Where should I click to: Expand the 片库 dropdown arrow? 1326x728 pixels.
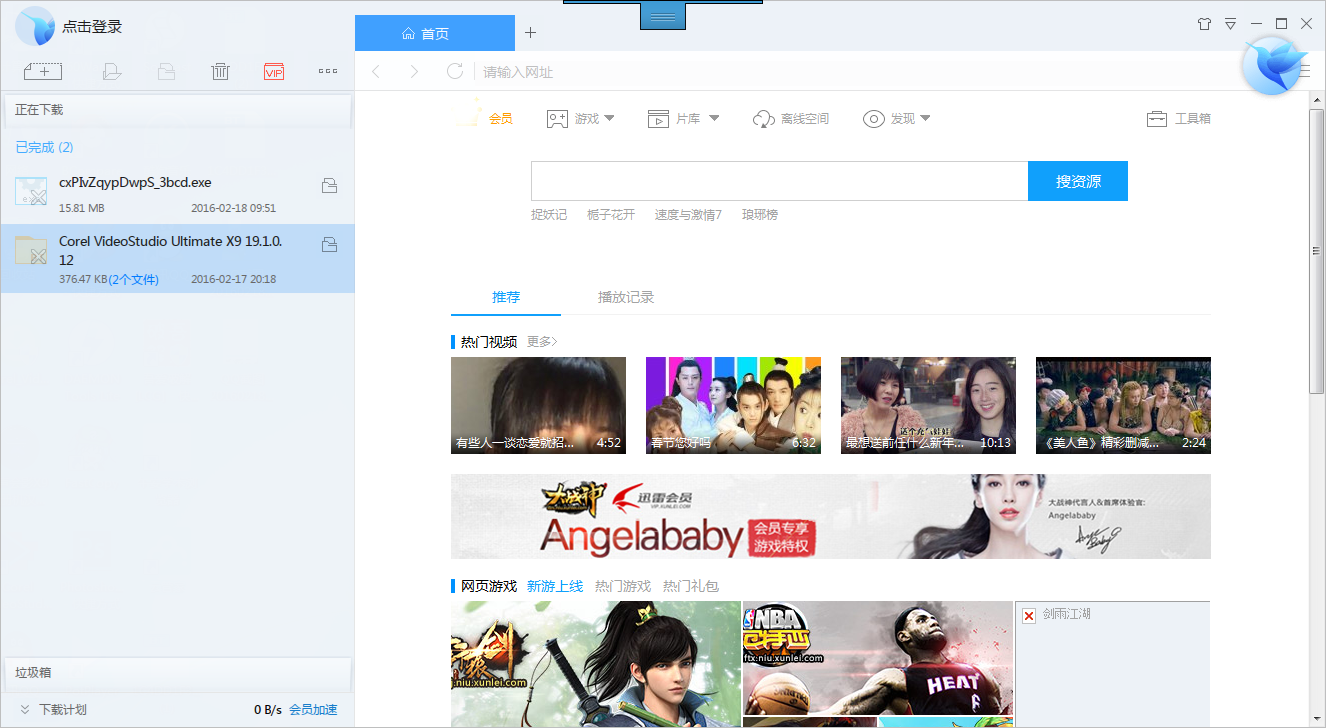714,119
